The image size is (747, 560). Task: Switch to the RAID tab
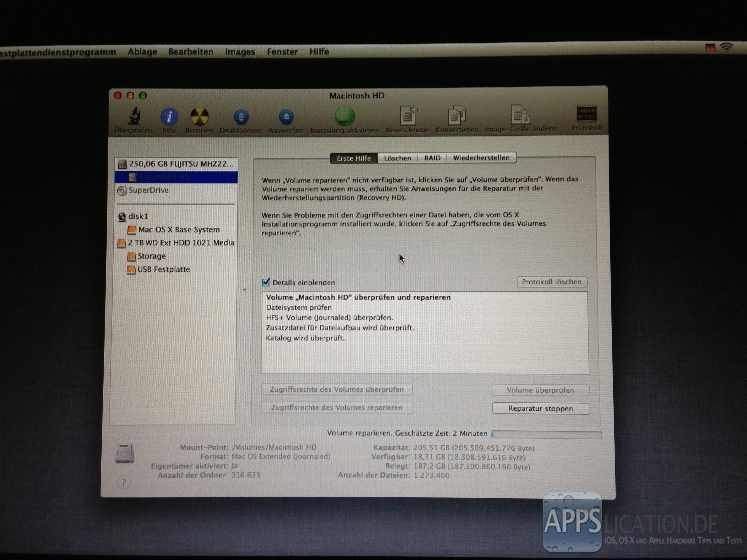pyautogui.click(x=432, y=158)
